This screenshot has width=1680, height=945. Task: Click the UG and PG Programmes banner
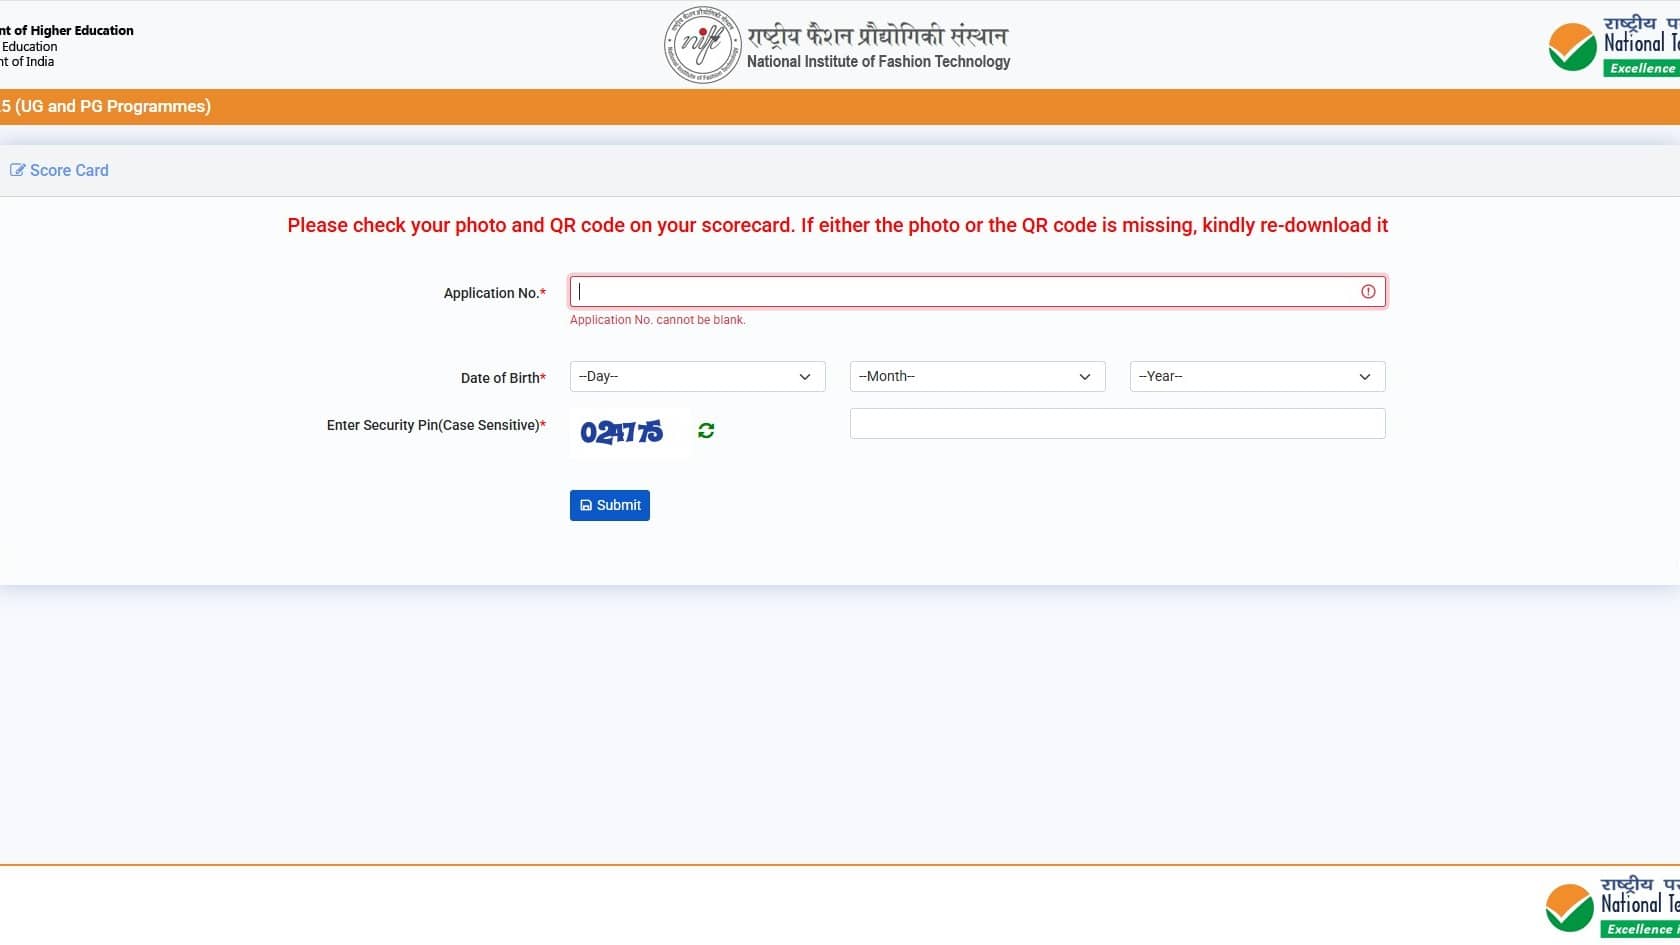106,106
